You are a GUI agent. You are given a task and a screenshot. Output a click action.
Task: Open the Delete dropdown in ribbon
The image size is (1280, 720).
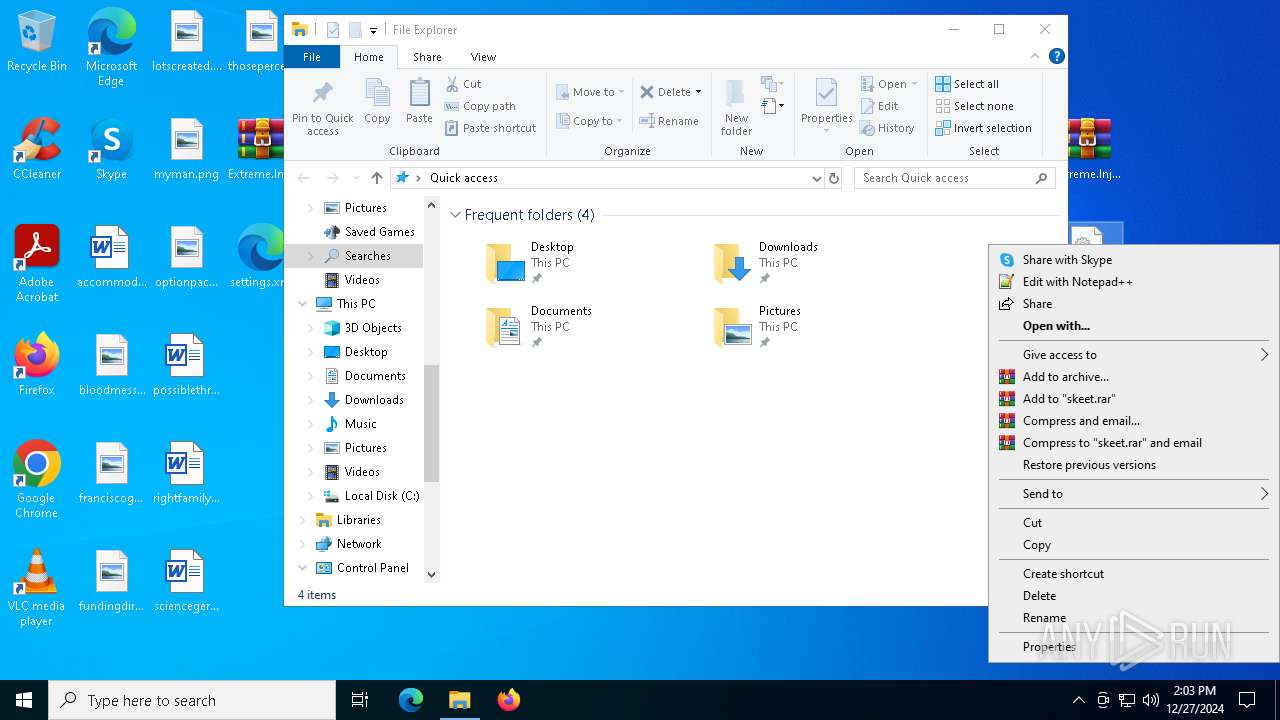[x=671, y=92]
